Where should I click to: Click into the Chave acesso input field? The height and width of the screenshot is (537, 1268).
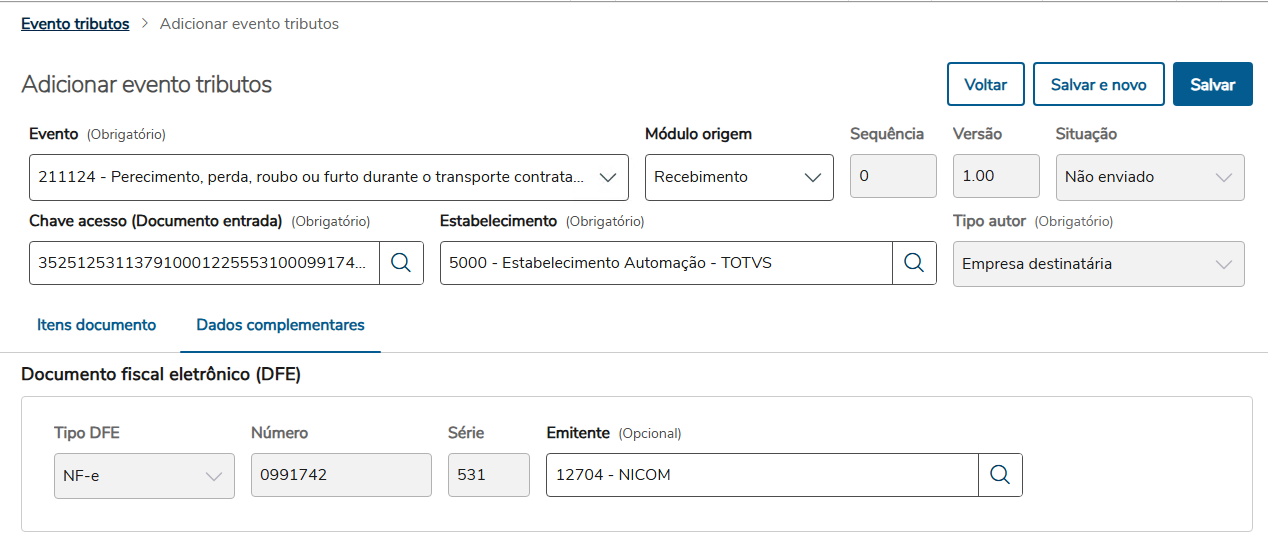[204, 263]
